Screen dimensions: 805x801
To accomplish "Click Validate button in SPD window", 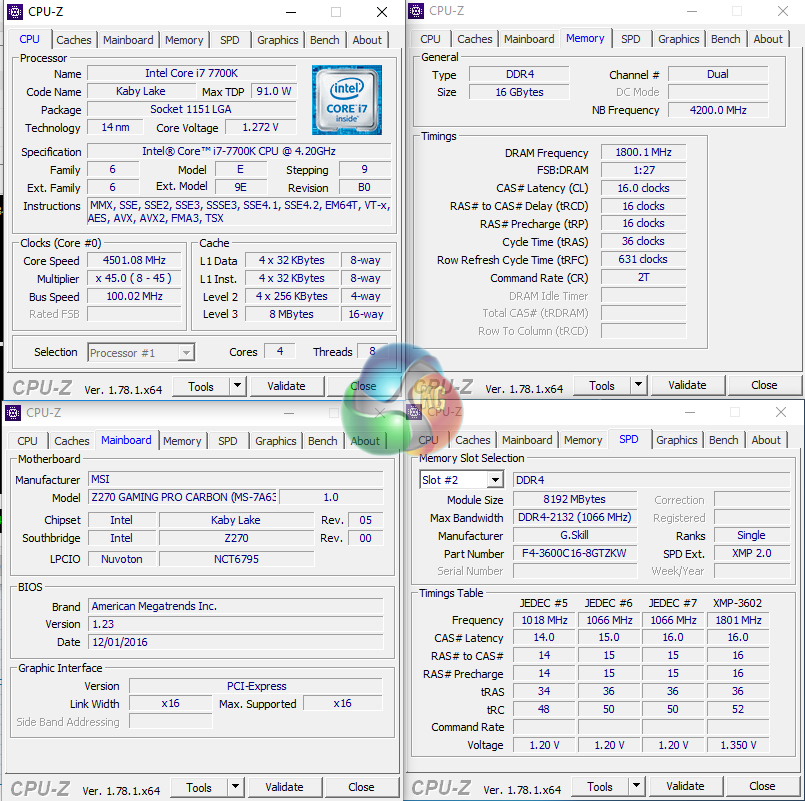I will [685, 786].
